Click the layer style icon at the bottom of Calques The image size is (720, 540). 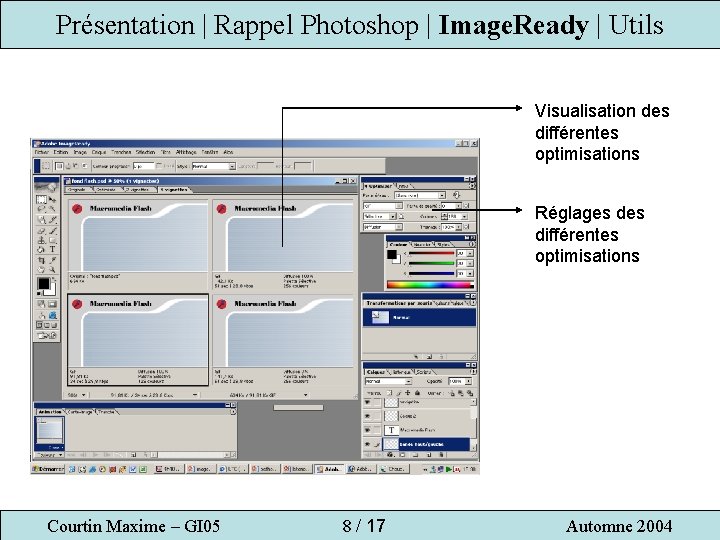point(390,455)
